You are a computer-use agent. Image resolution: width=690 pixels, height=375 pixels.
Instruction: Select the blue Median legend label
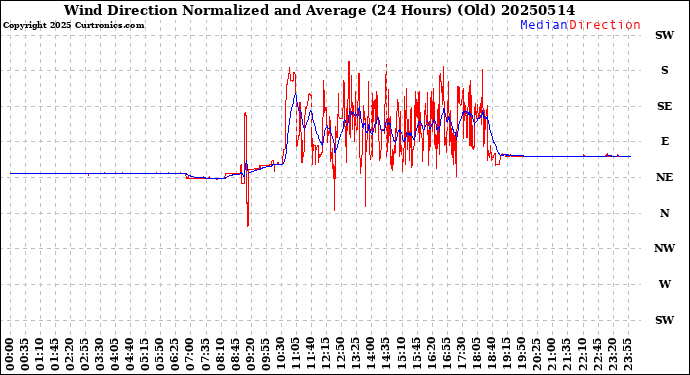point(544,25)
